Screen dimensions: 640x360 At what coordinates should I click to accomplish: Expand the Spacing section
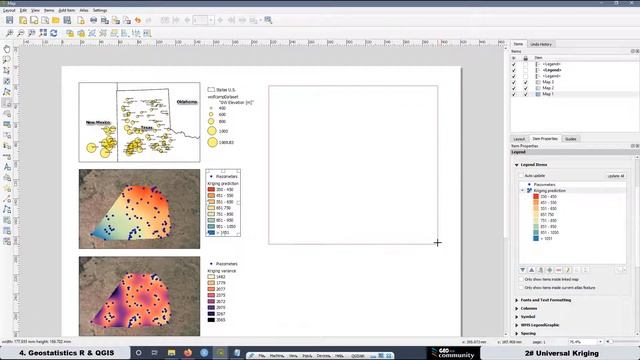point(517,333)
